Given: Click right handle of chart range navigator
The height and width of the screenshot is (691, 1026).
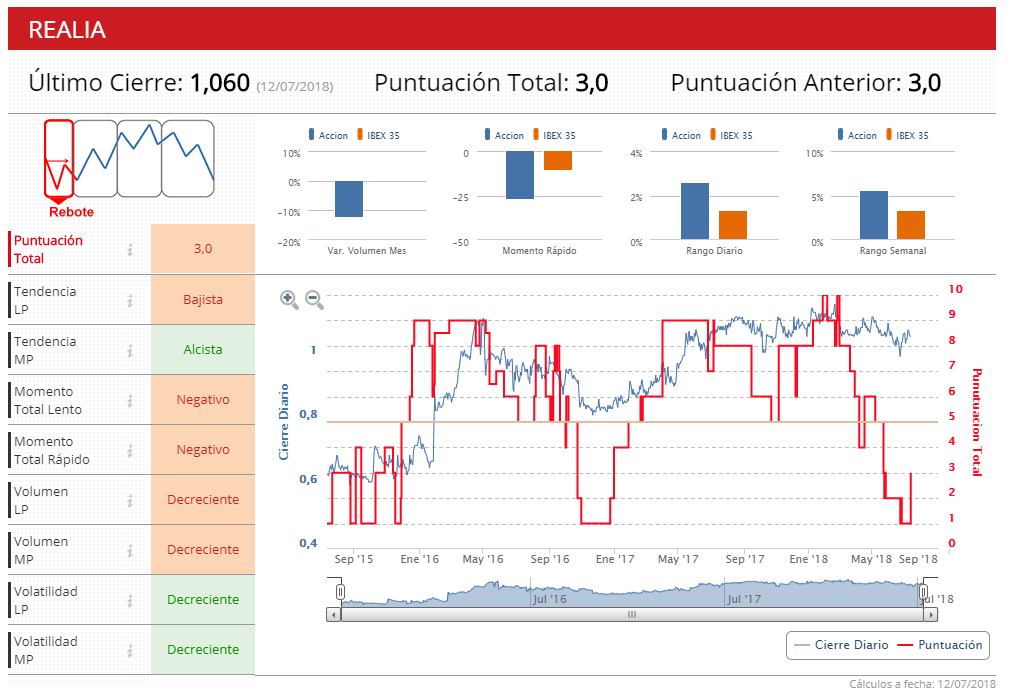Looking at the screenshot, I should tap(923, 592).
